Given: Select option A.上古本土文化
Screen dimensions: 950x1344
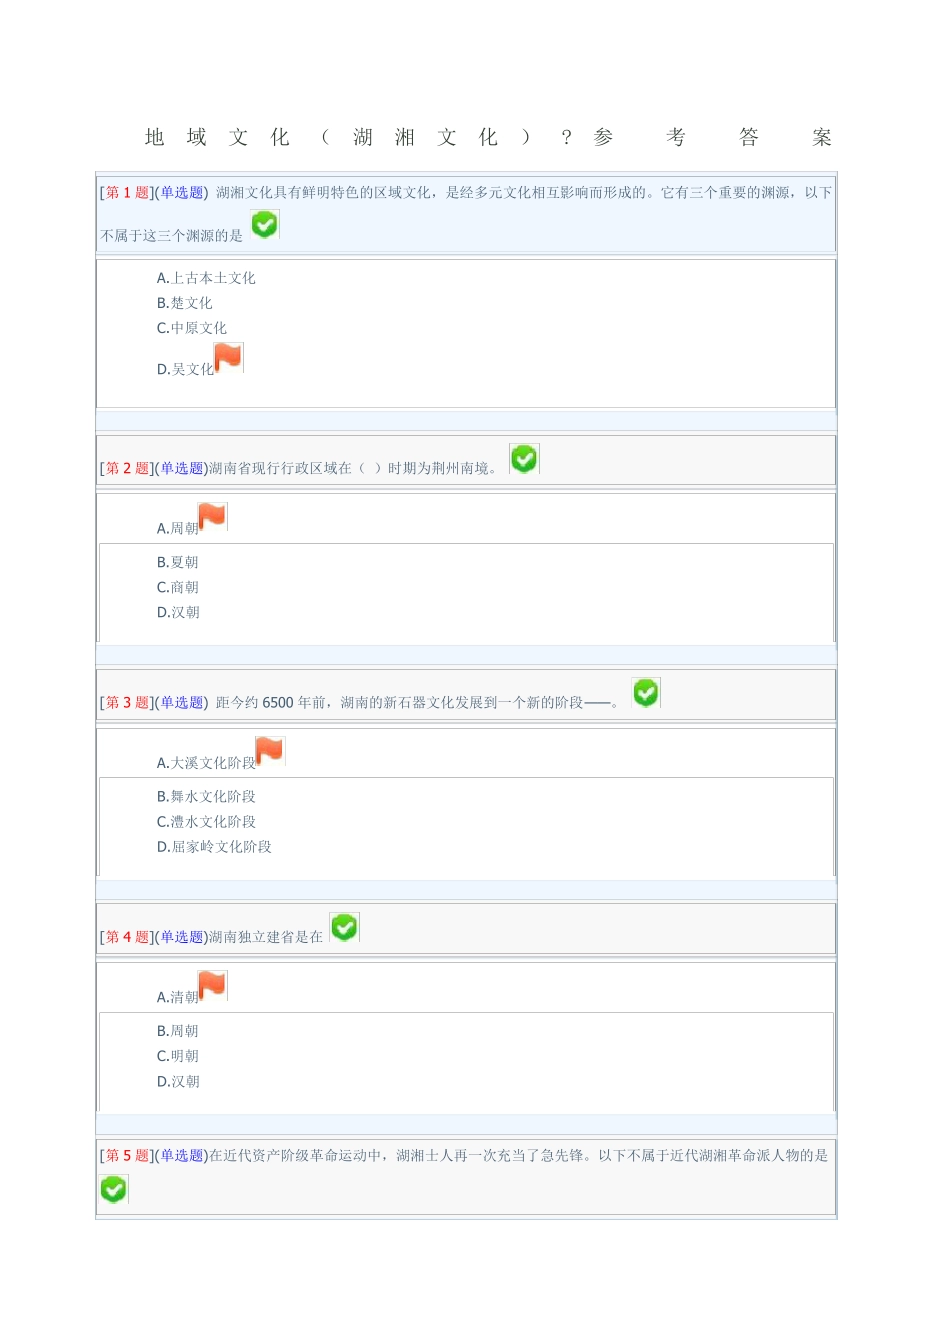Looking at the screenshot, I should (206, 278).
